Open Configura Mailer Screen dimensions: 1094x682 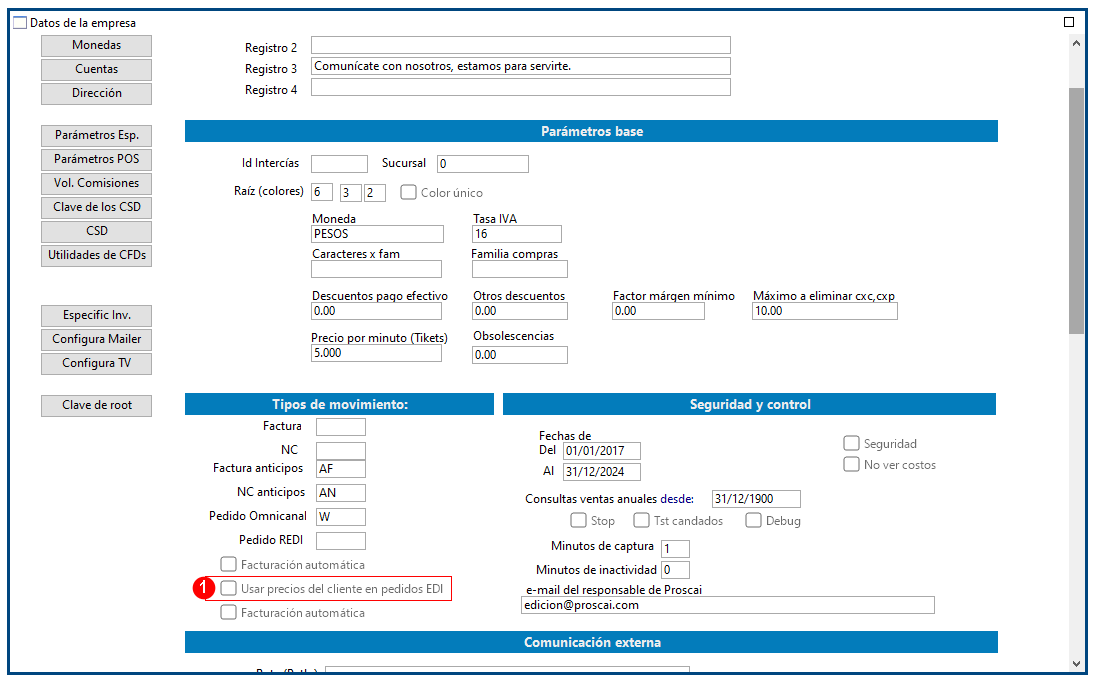[x=96, y=339]
